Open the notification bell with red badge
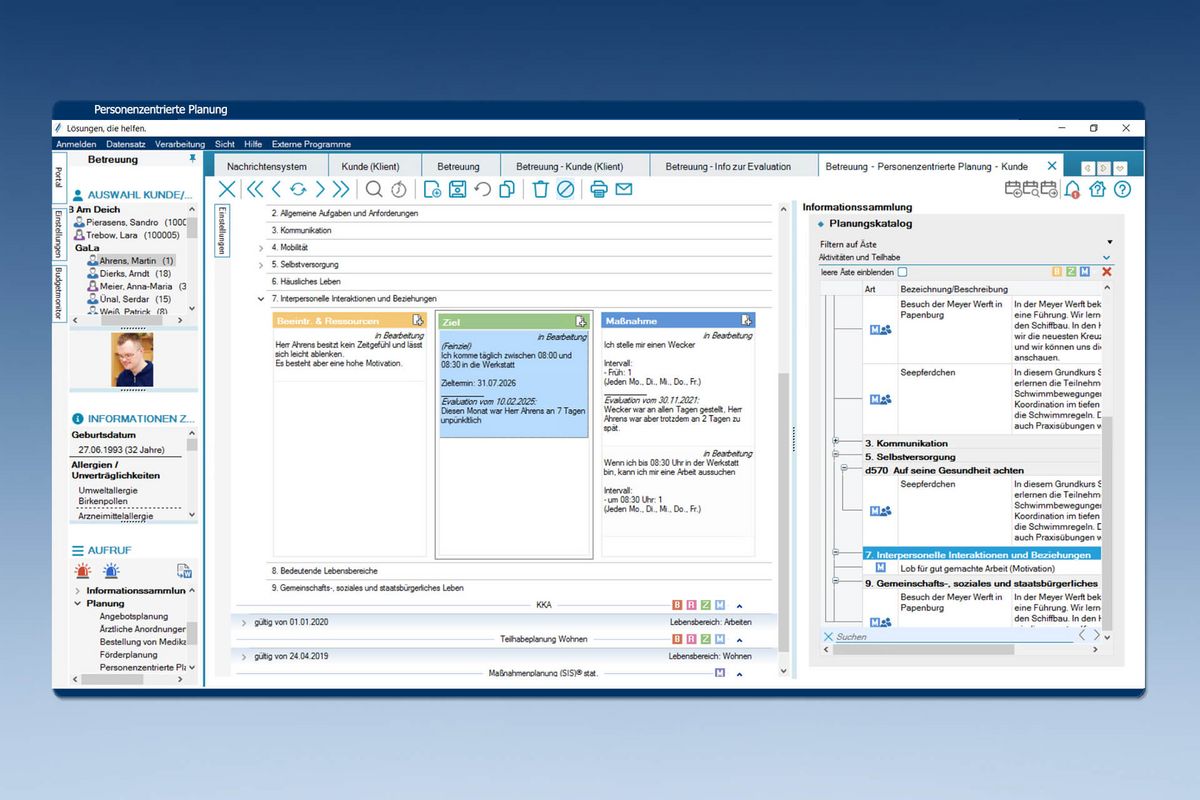 click(1072, 189)
